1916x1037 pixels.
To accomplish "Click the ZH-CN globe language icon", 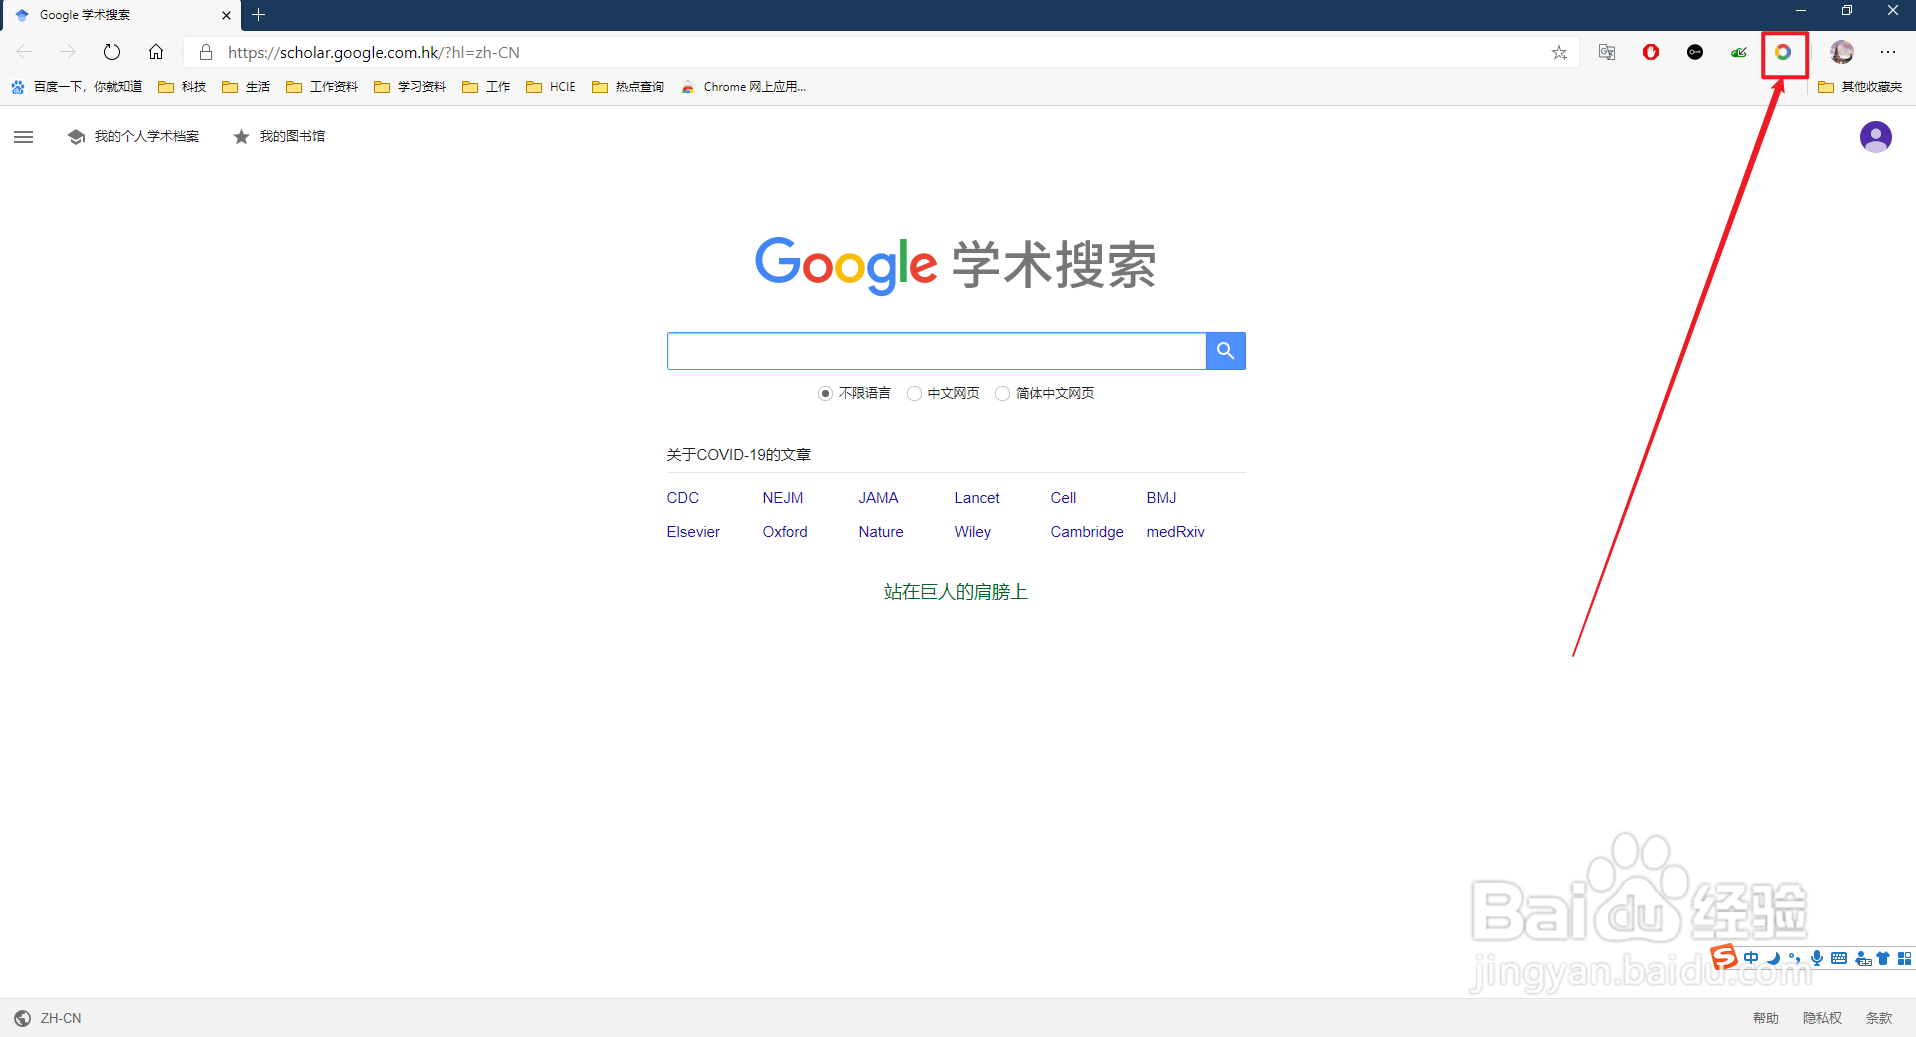I will (x=22, y=1018).
